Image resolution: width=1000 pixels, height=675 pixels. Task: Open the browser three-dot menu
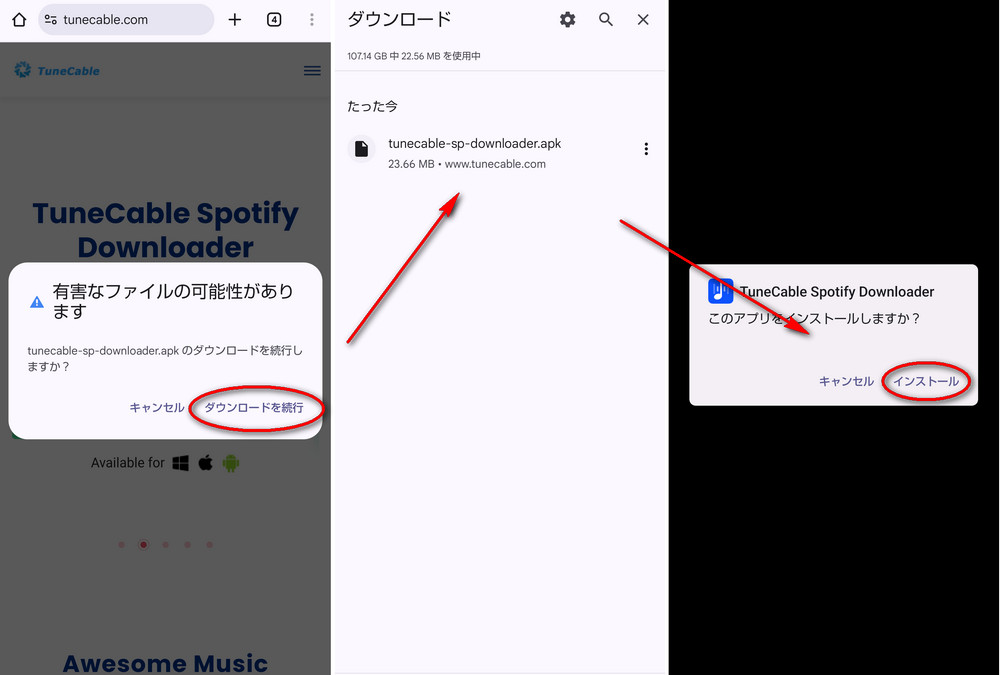click(x=312, y=20)
